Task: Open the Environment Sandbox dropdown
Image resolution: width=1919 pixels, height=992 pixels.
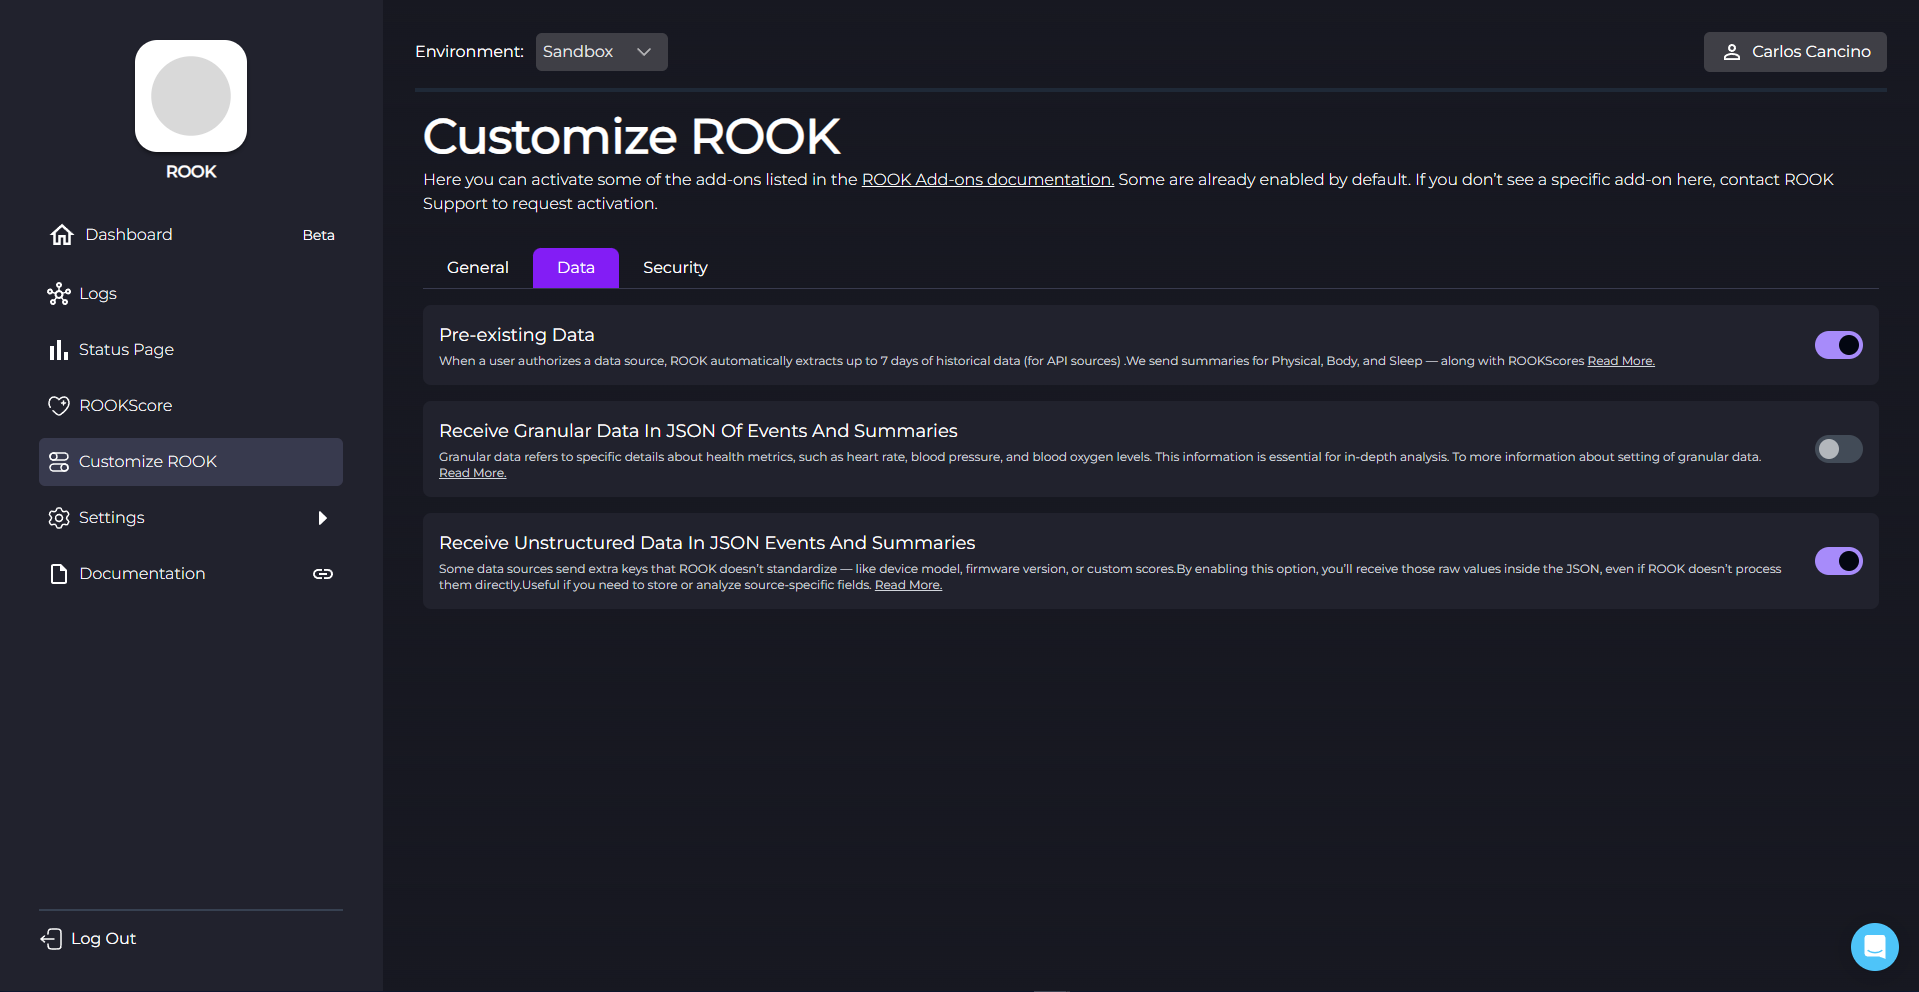Action: click(601, 52)
